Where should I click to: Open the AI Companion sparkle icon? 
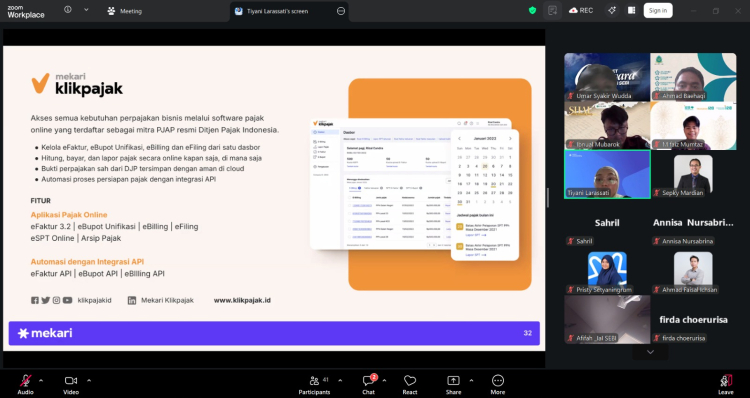tap(612, 11)
